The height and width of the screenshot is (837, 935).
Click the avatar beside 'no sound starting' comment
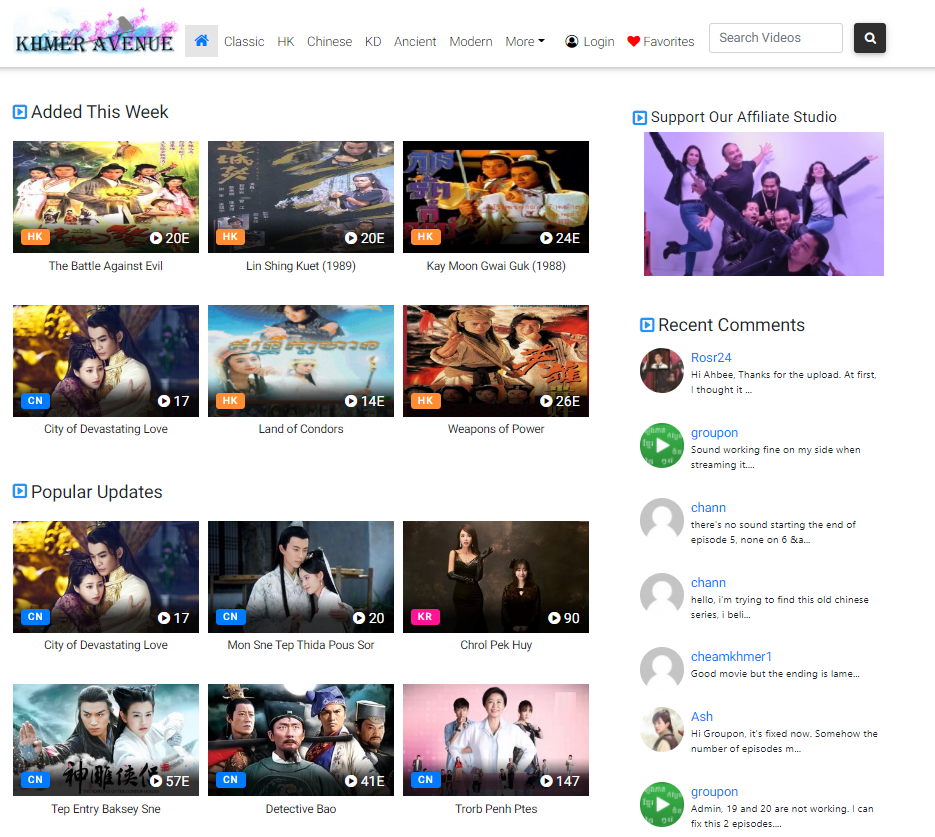point(661,520)
